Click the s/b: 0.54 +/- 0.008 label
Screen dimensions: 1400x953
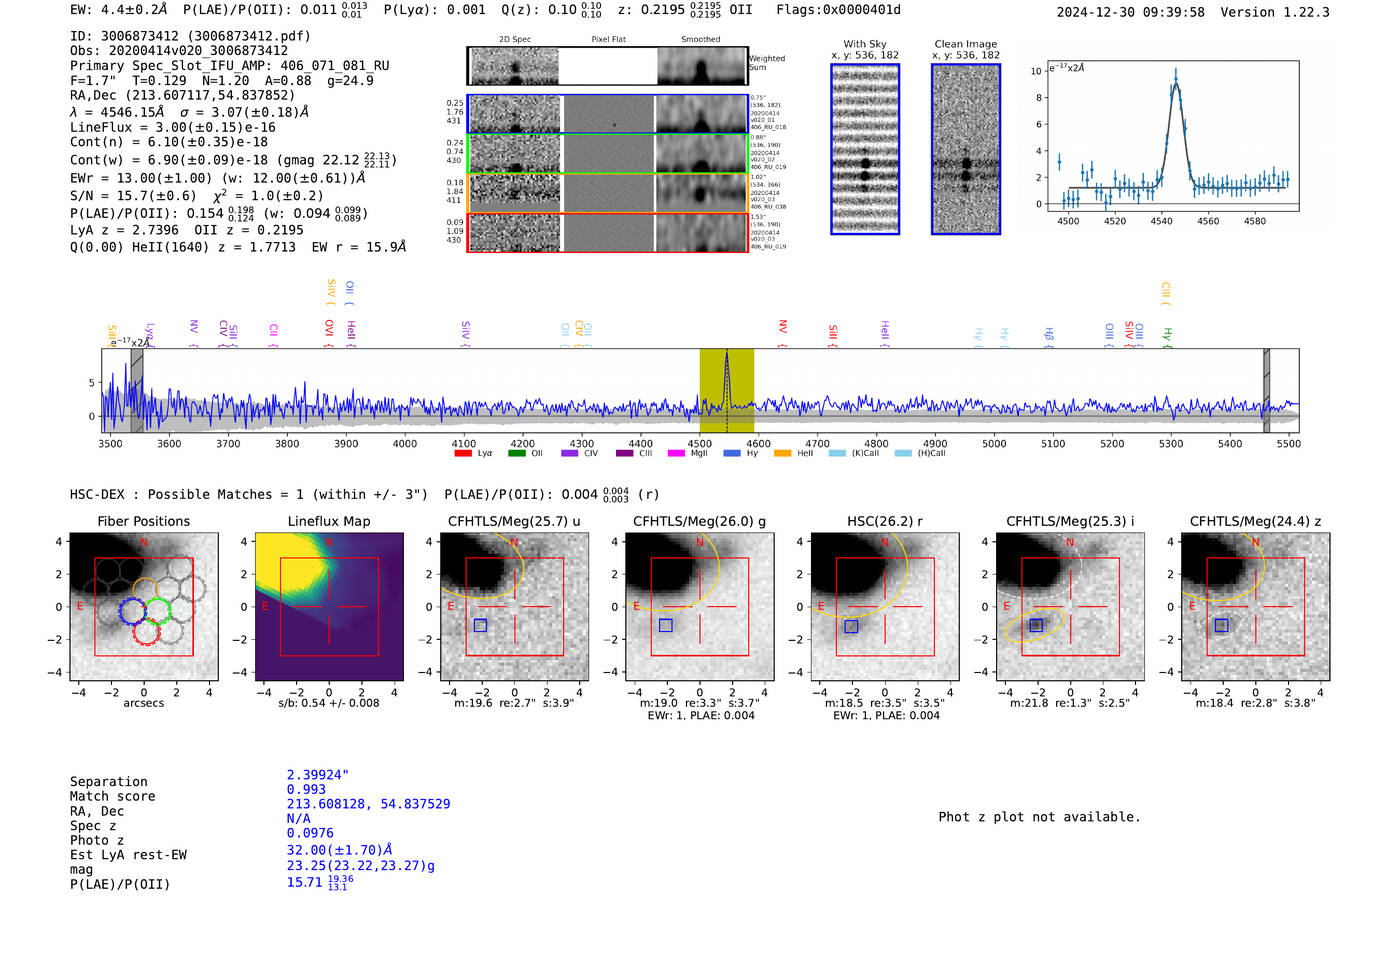(x=329, y=703)
